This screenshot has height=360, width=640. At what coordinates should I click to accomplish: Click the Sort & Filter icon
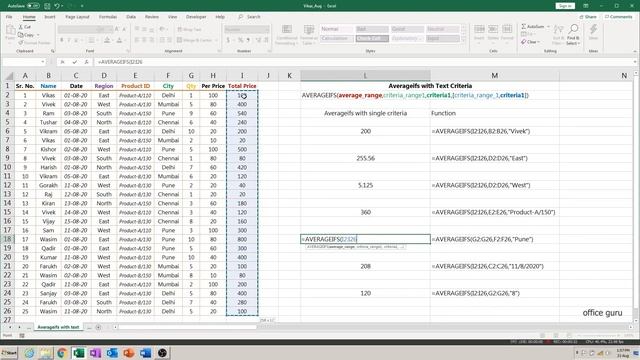558,30
